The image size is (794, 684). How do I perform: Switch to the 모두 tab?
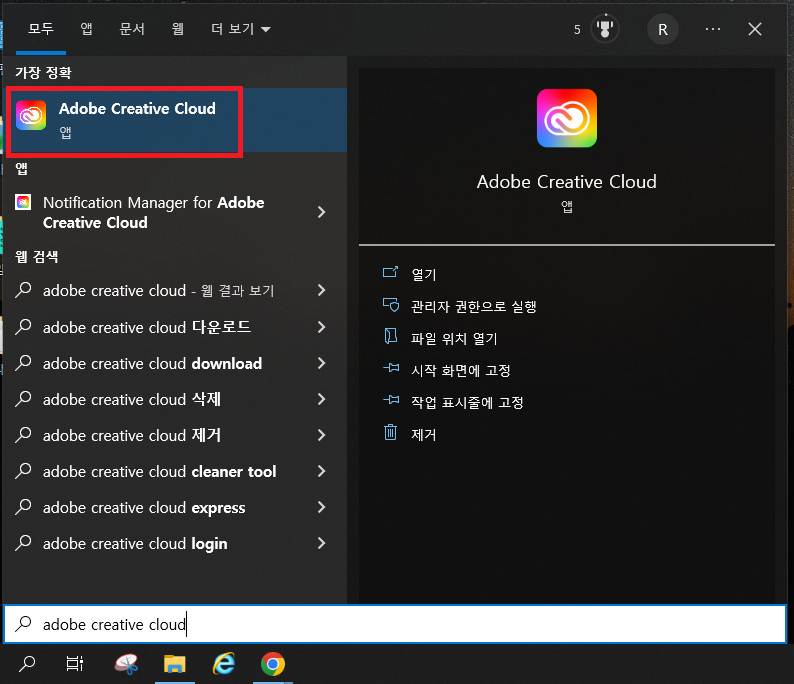[41, 29]
